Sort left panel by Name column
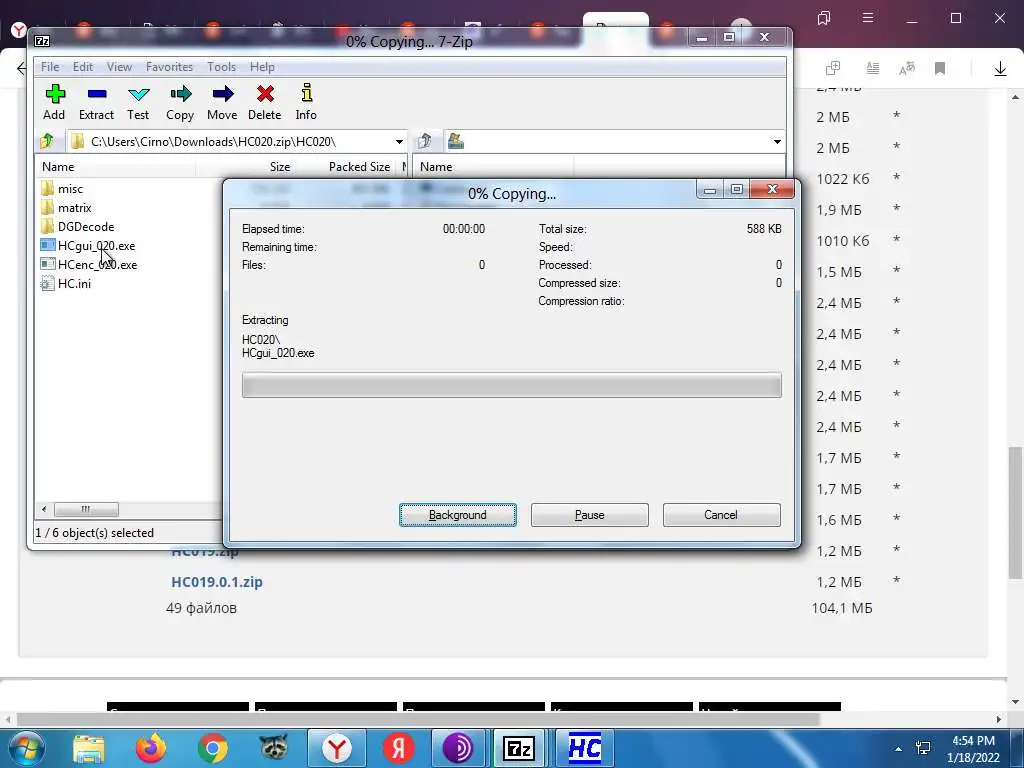1024x768 pixels. coord(116,167)
